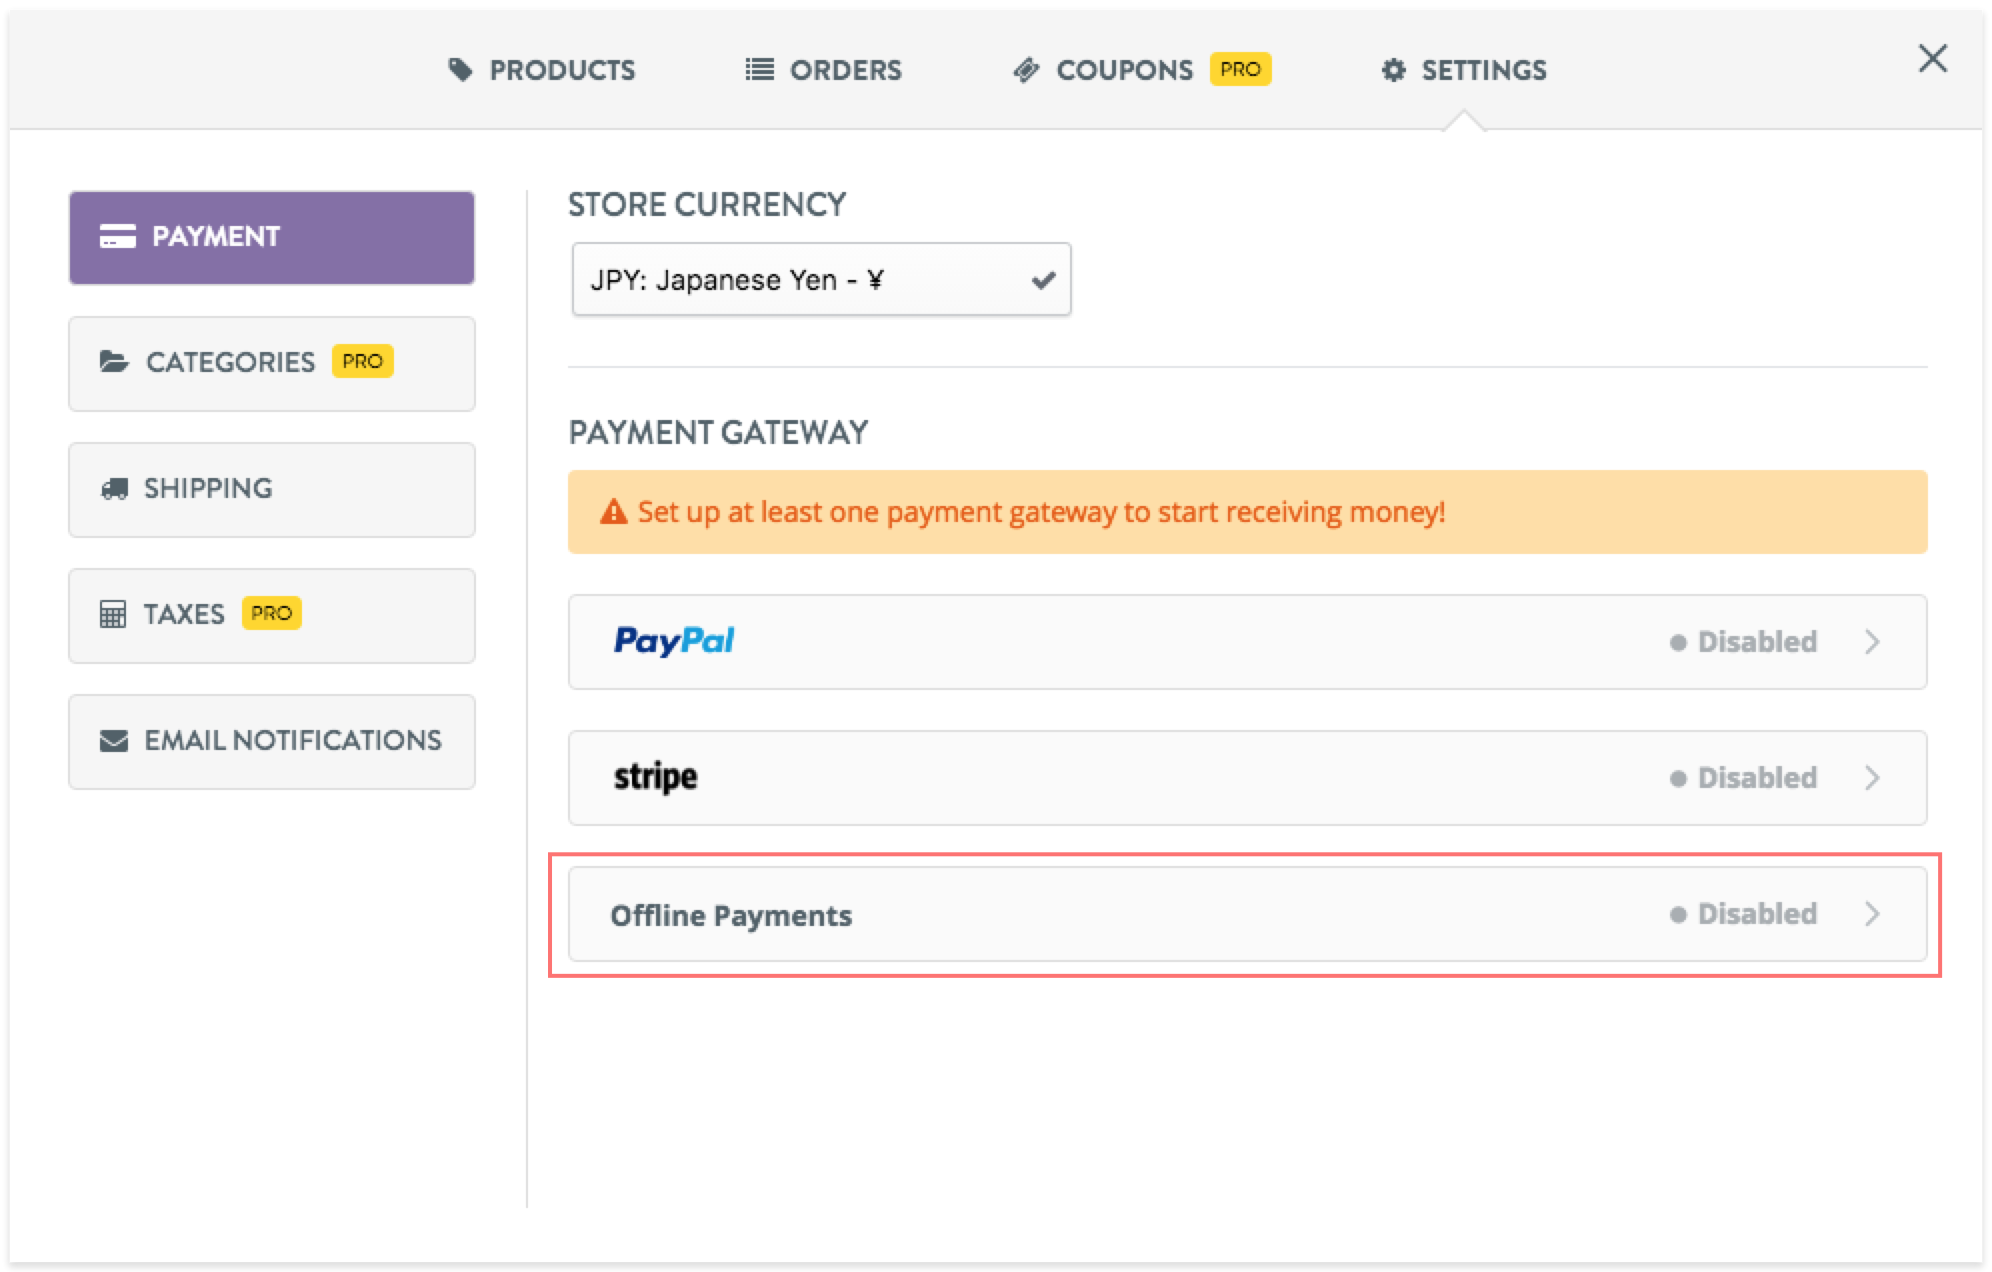Enable the Stripe payment gateway
Screen dimensions: 1992x1272
[1247, 777]
